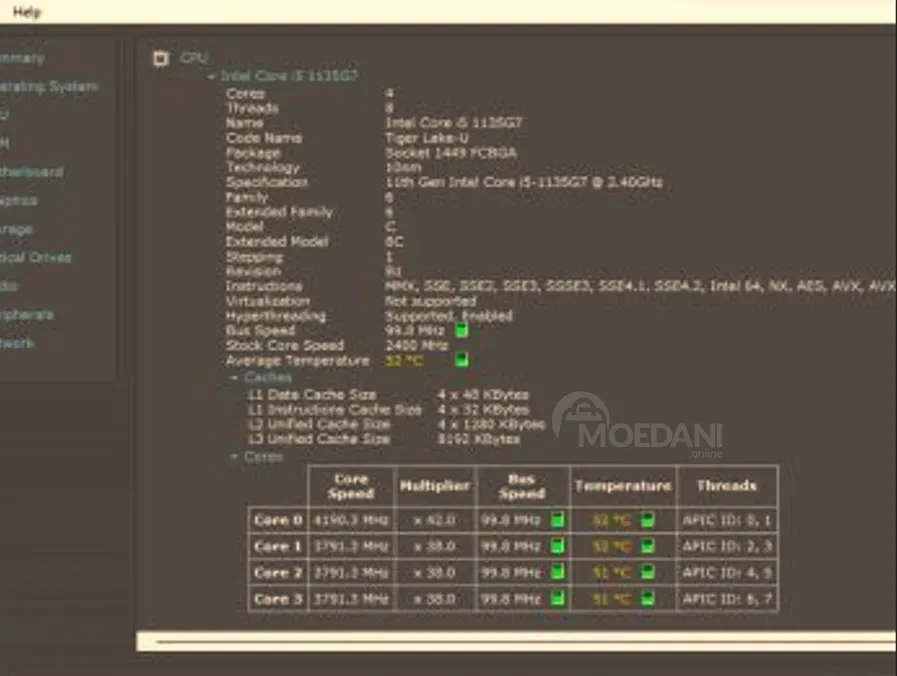Collapse the Cores section
The height and width of the screenshot is (676, 897).
234,457
